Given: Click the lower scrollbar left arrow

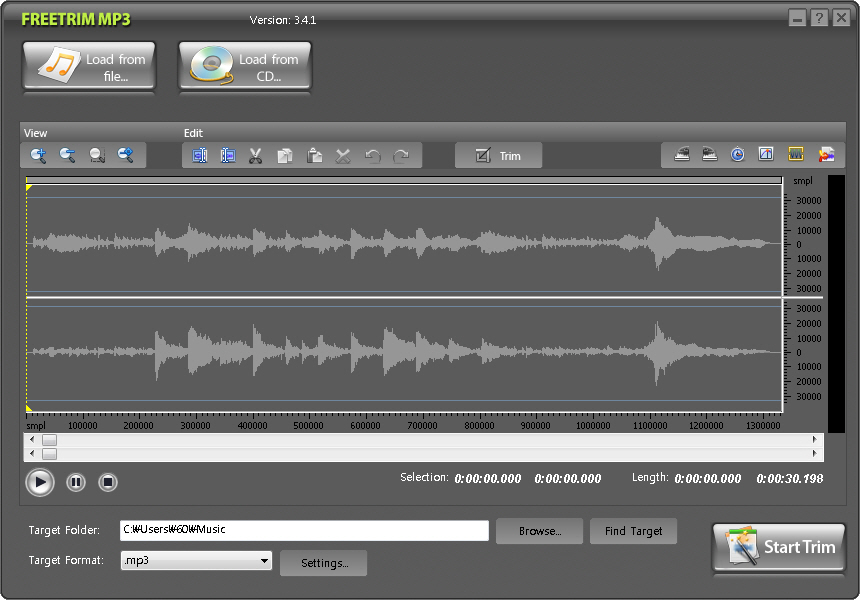Looking at the screenshot, I should pos(32,453).
